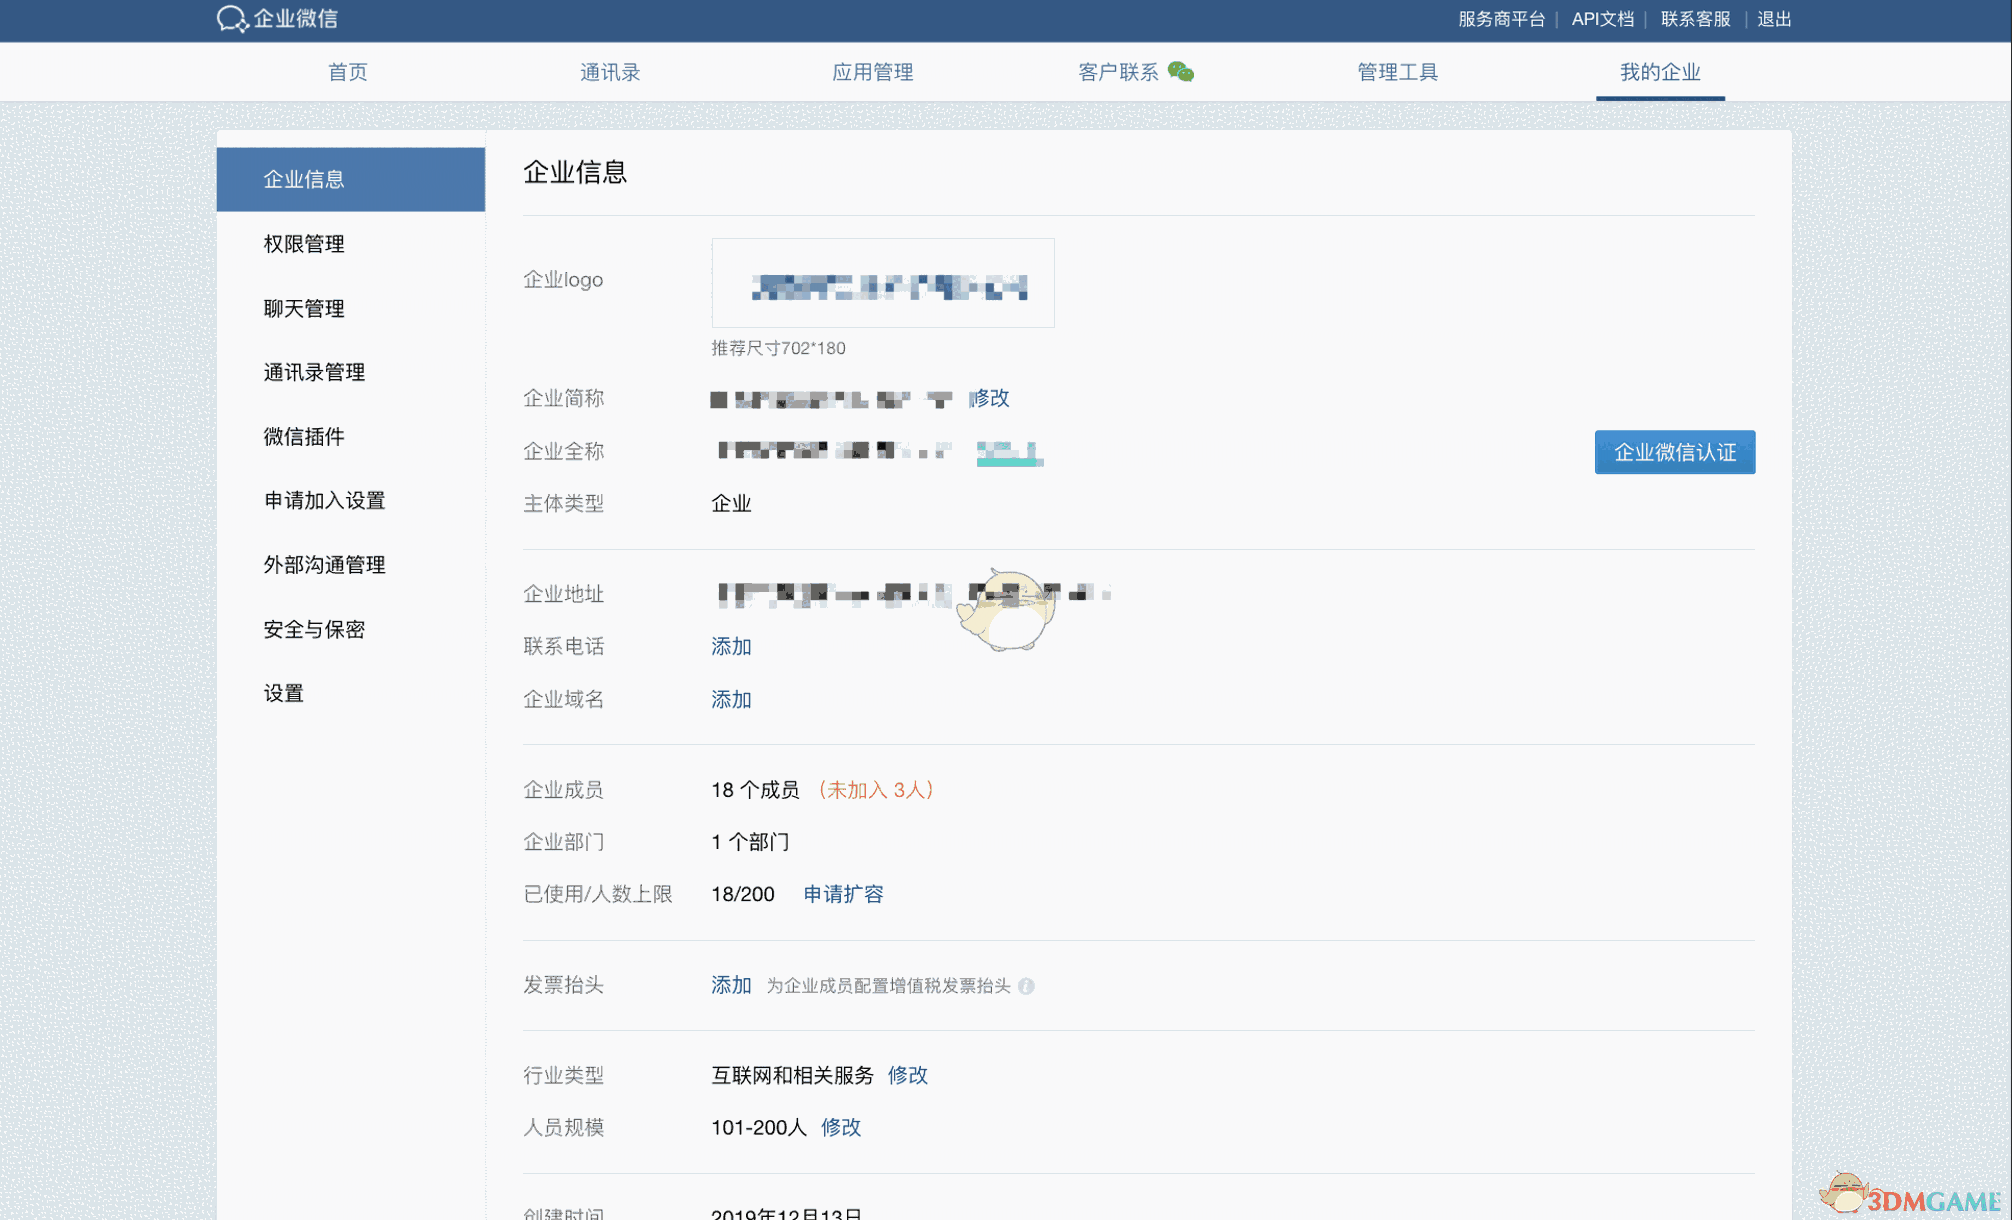Open 设置 at sidebar bottom

[283, 692]
